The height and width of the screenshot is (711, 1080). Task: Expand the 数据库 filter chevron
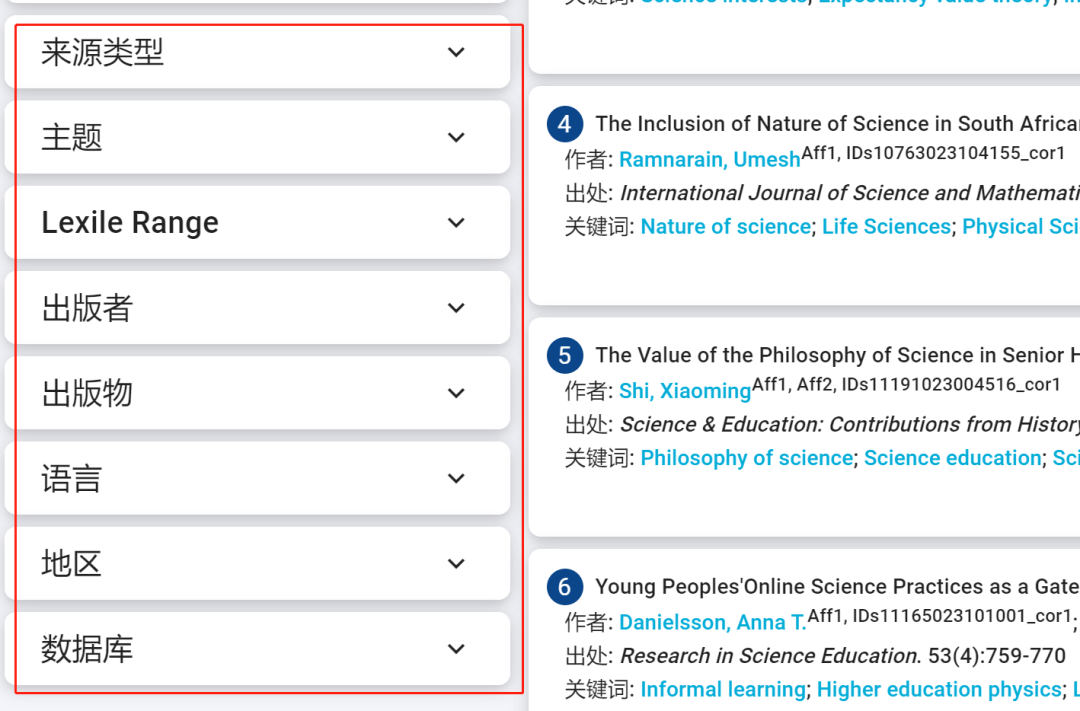click(x=456, y=649)
